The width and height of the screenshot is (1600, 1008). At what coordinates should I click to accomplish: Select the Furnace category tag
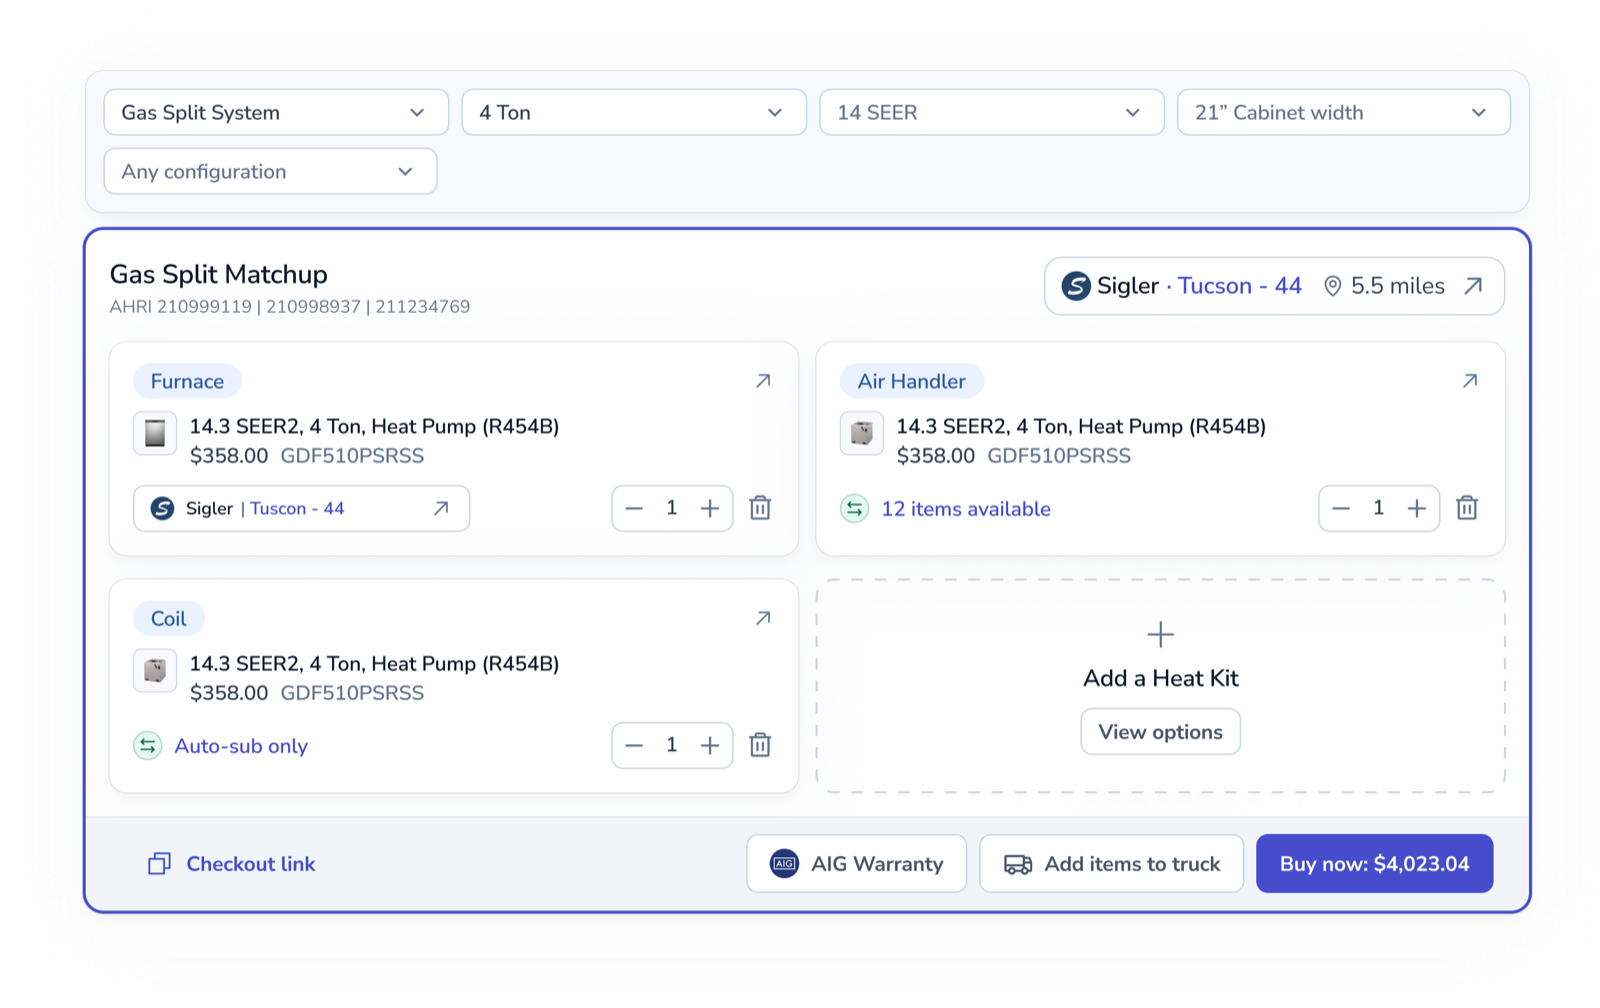coord(187,381)
